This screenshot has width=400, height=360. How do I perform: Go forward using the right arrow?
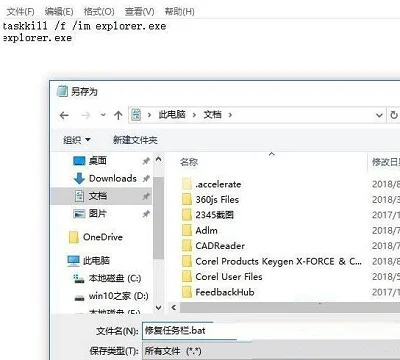[86, 115]
